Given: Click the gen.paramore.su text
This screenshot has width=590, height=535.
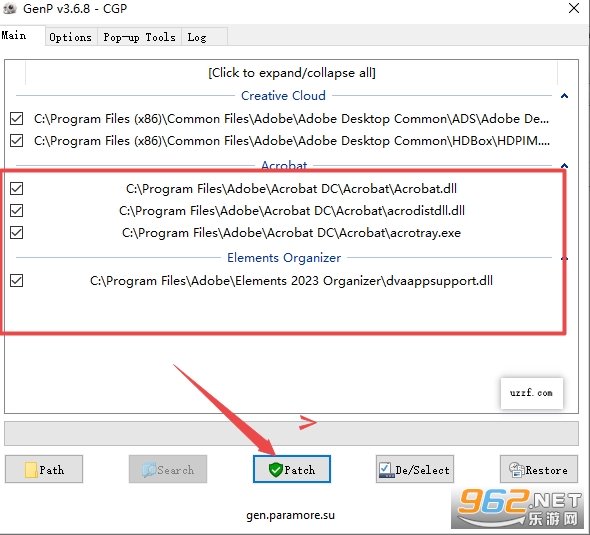Looking at the screenshot, I should (290, 515).
